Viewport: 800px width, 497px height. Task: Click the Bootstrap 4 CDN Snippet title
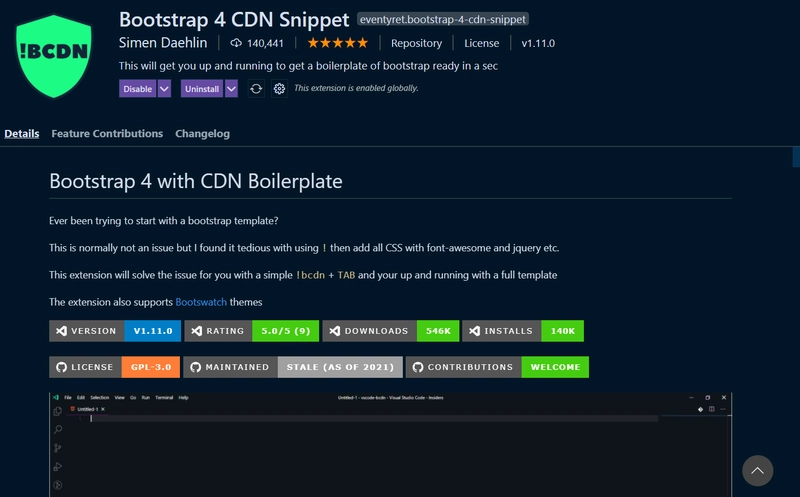pos(234,19)
